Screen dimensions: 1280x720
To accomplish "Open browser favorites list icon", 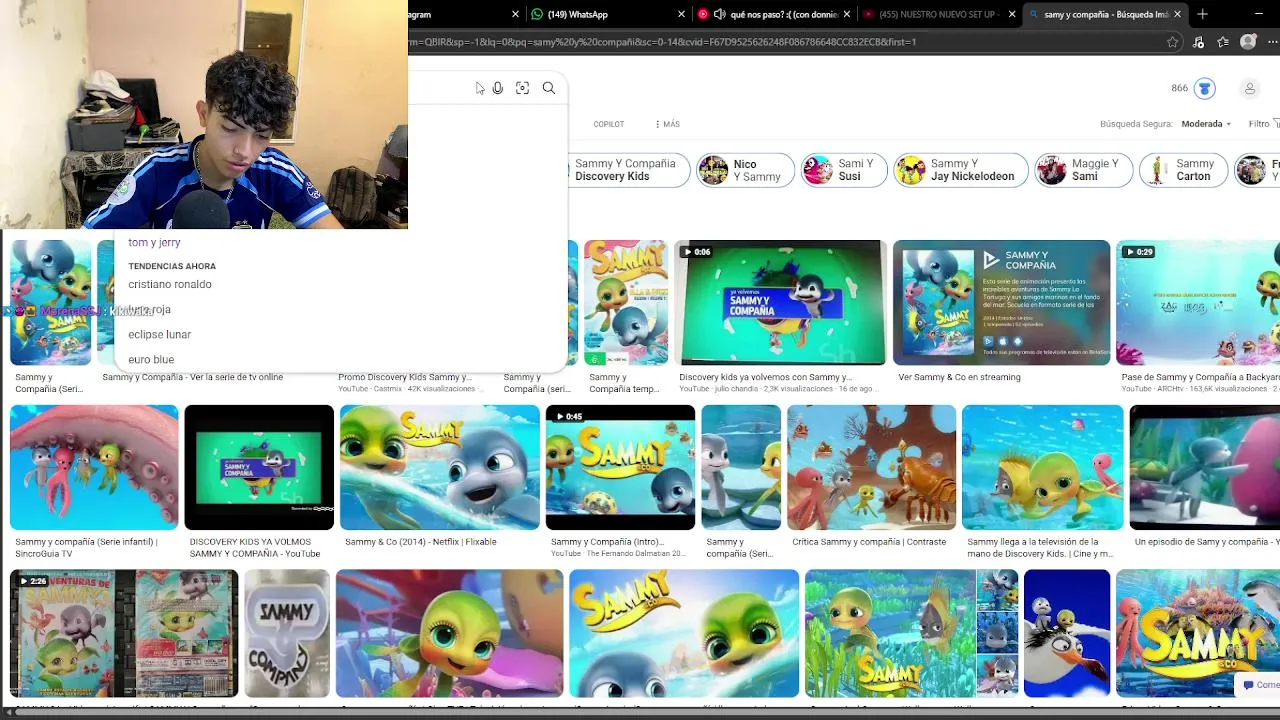I will pyautogui.click(x=1222, y=42).
